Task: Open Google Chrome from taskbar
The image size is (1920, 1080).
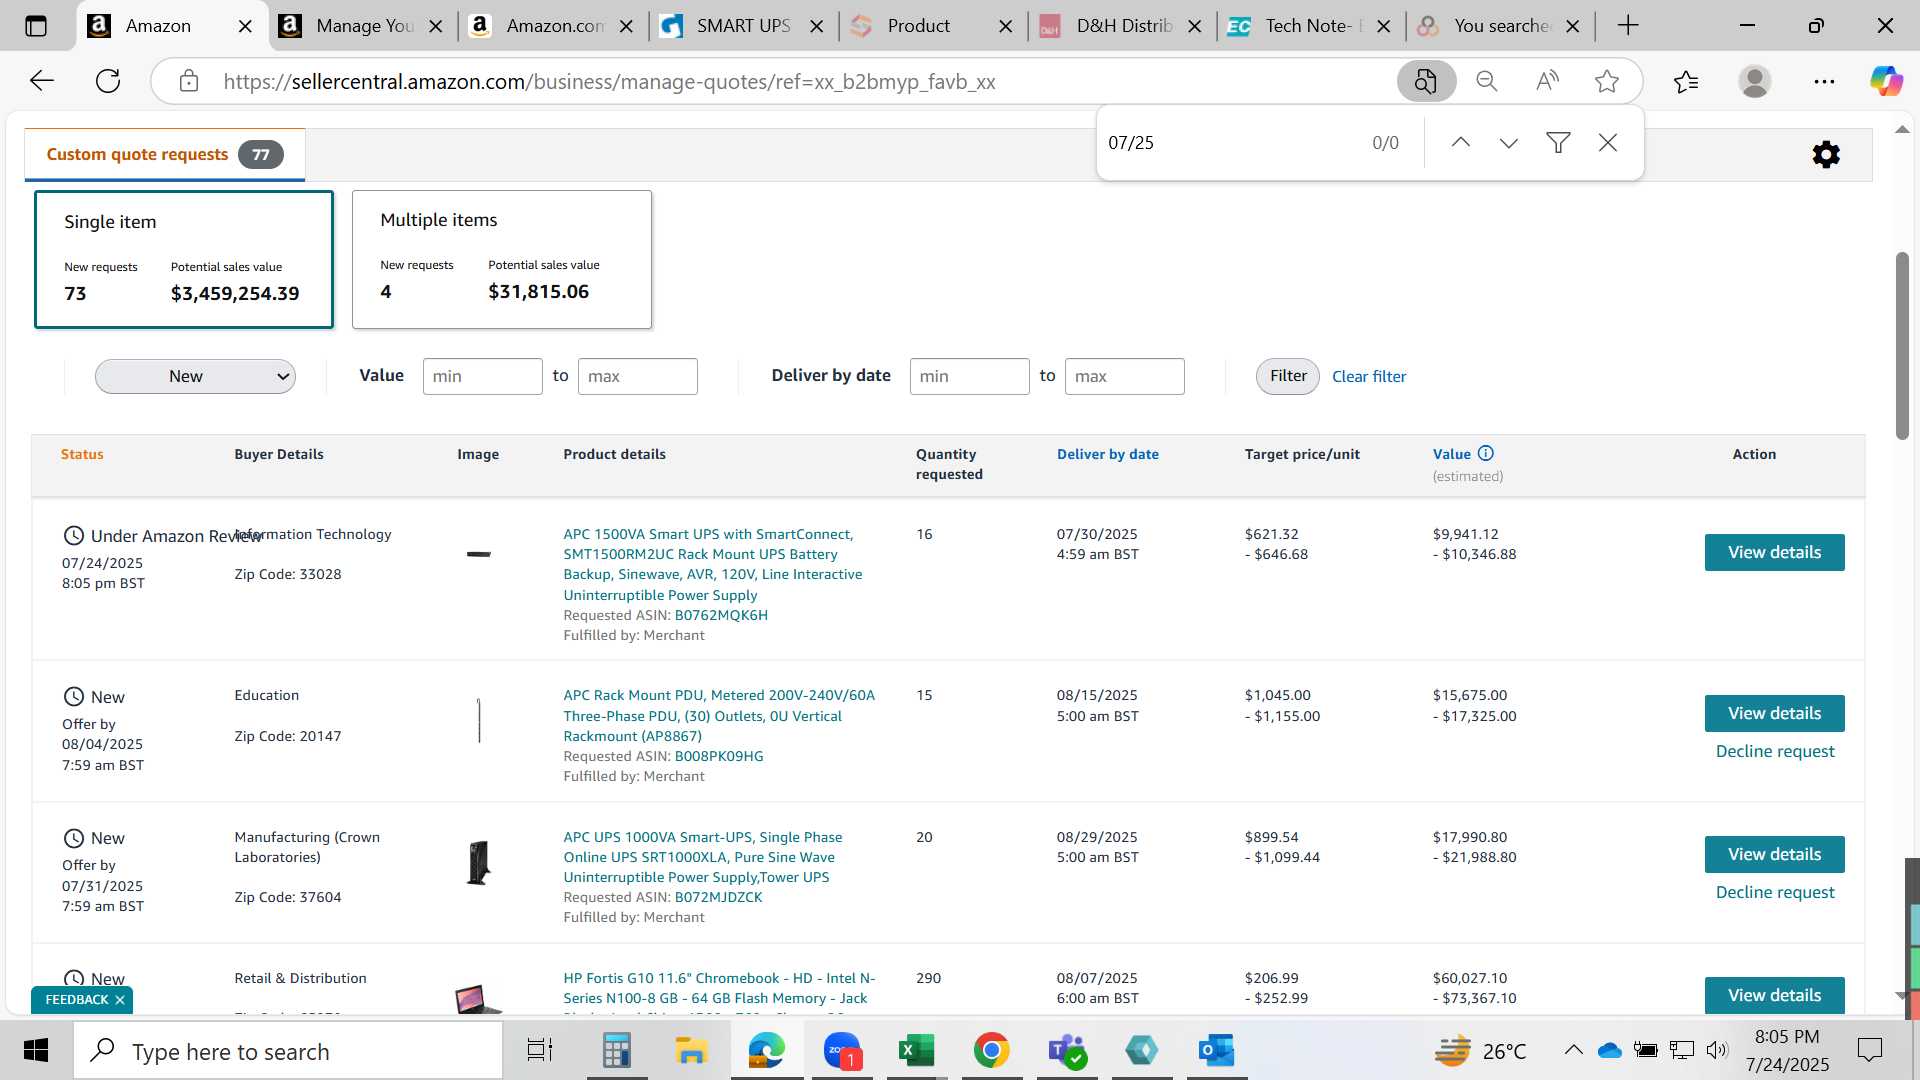Action: 991,1051
